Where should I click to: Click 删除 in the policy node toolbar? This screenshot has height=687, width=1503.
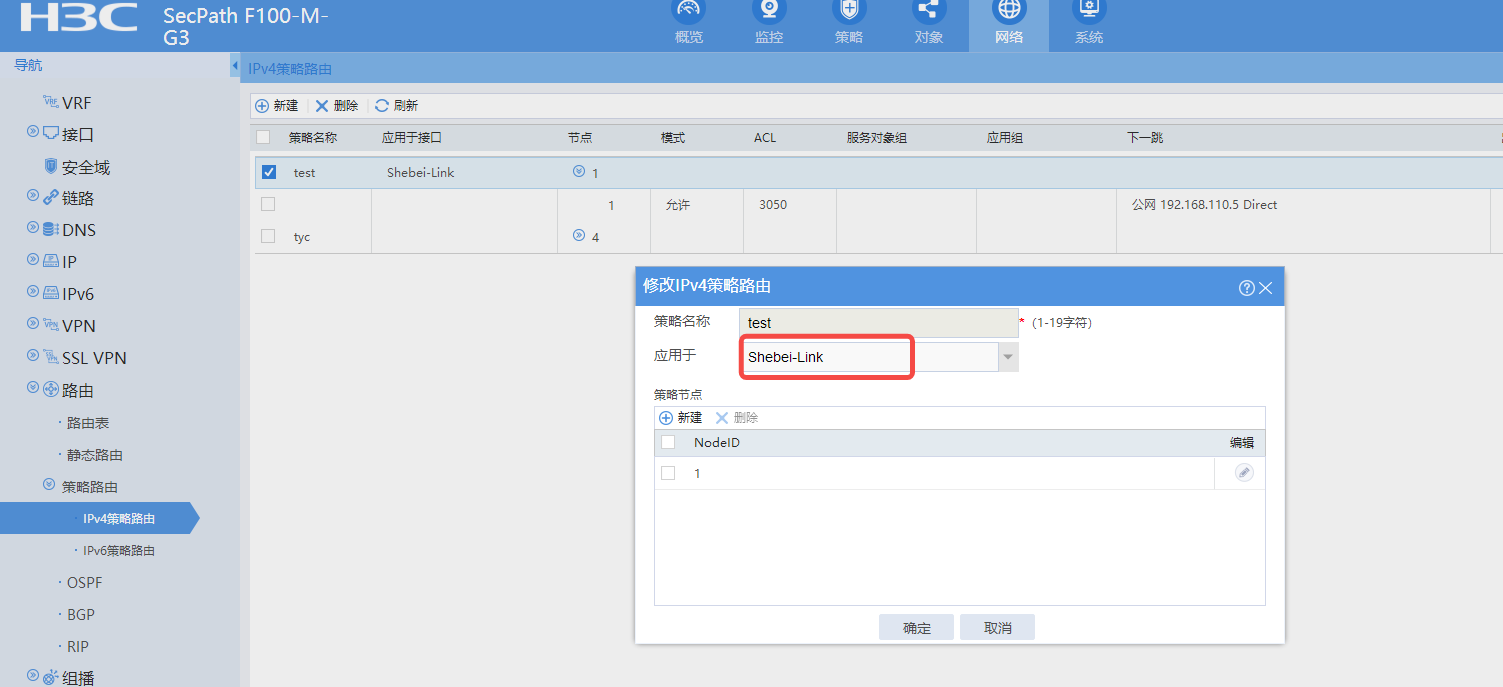point(737,418)
